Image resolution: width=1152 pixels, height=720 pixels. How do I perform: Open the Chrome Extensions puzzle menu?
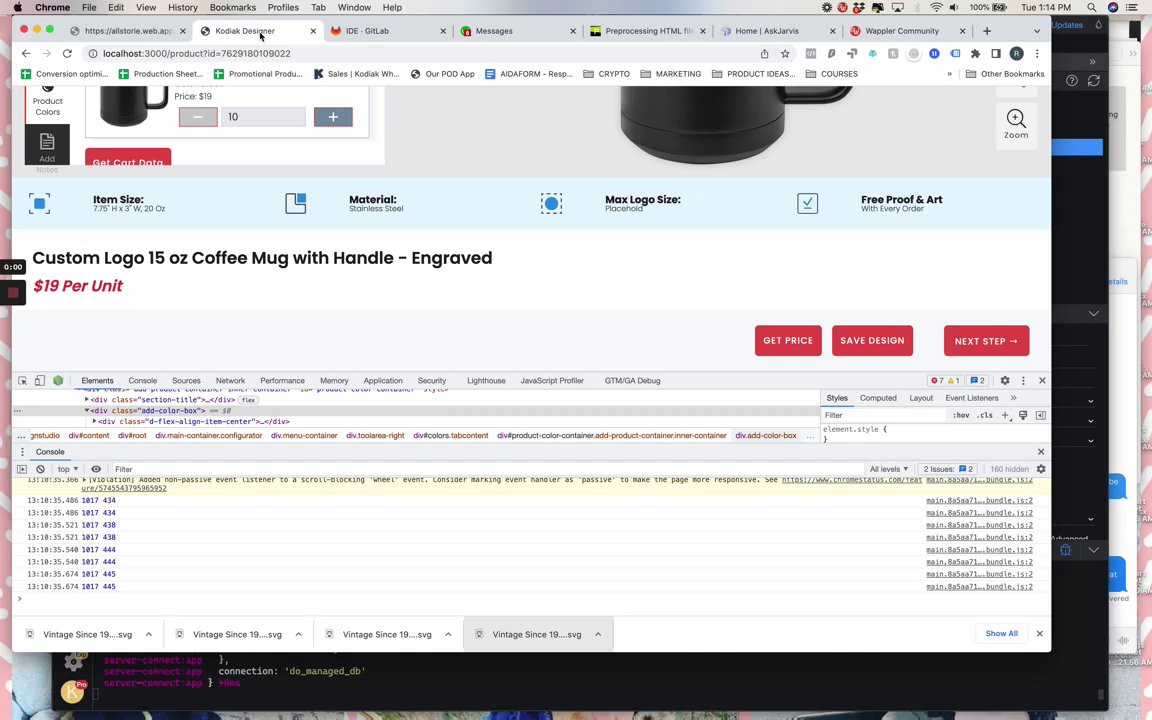tap(975, 54)
